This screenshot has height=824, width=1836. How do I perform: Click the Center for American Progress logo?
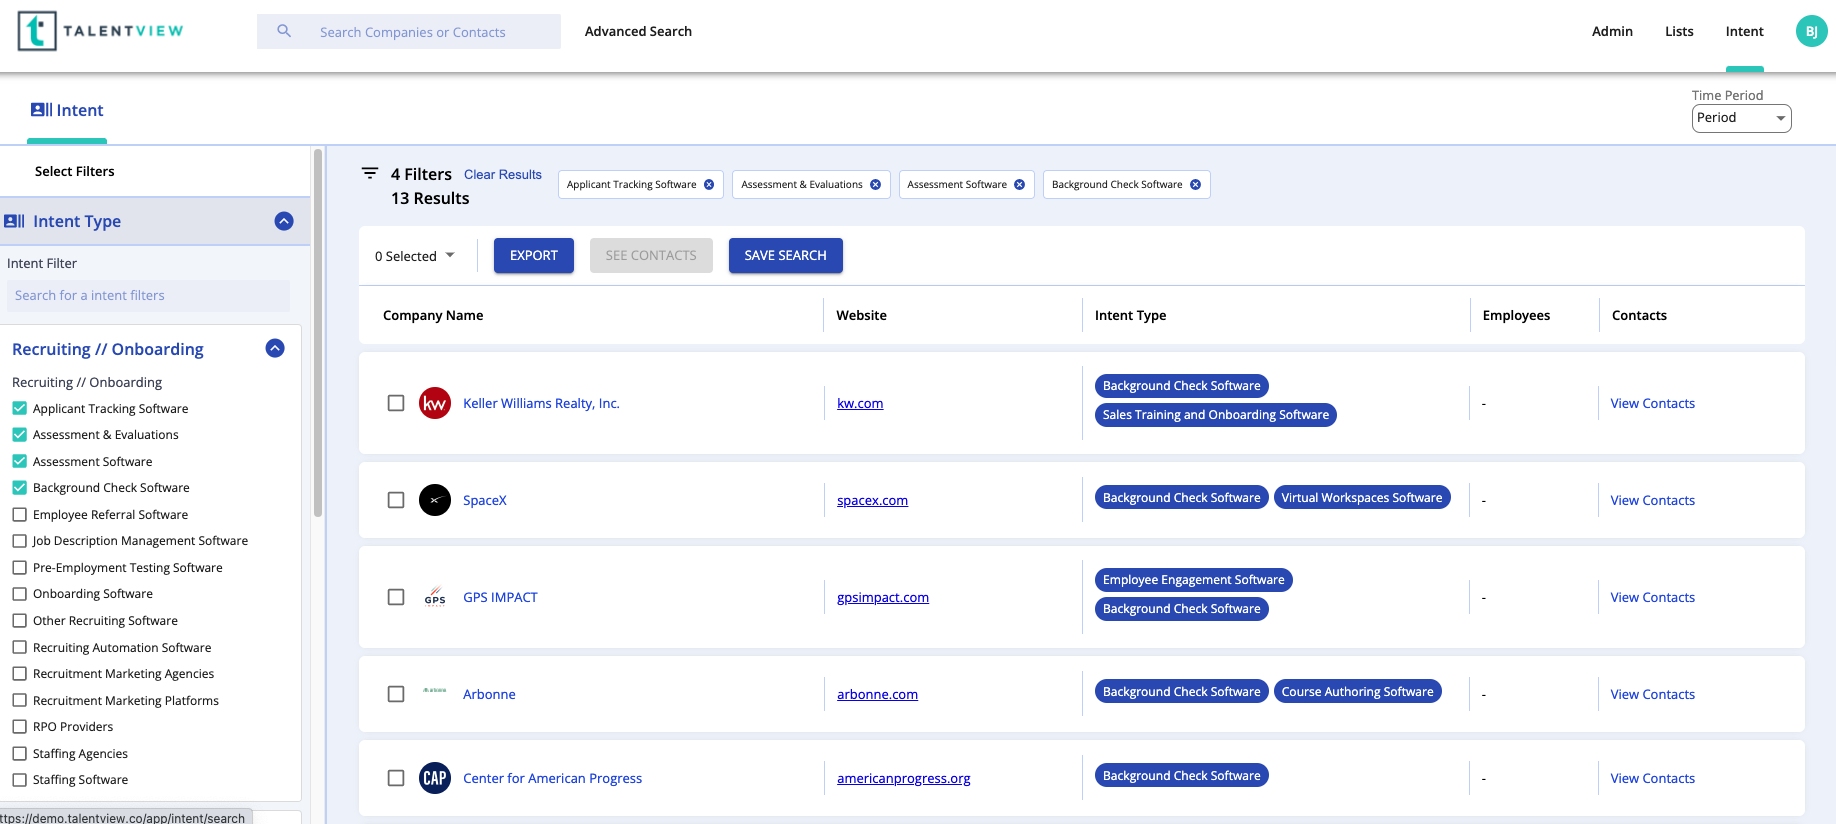435,778
